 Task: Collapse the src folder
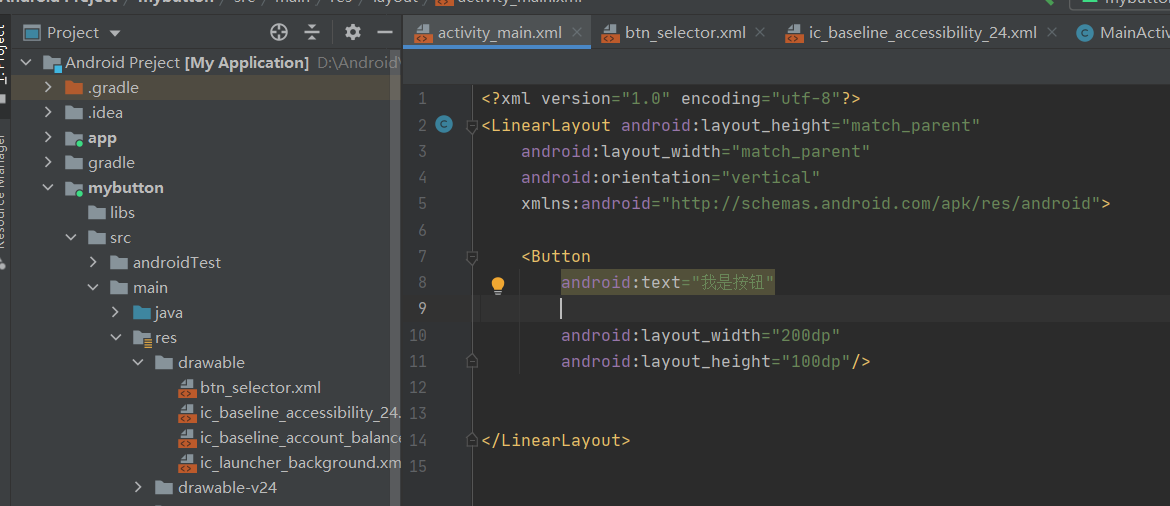[71, 237]
